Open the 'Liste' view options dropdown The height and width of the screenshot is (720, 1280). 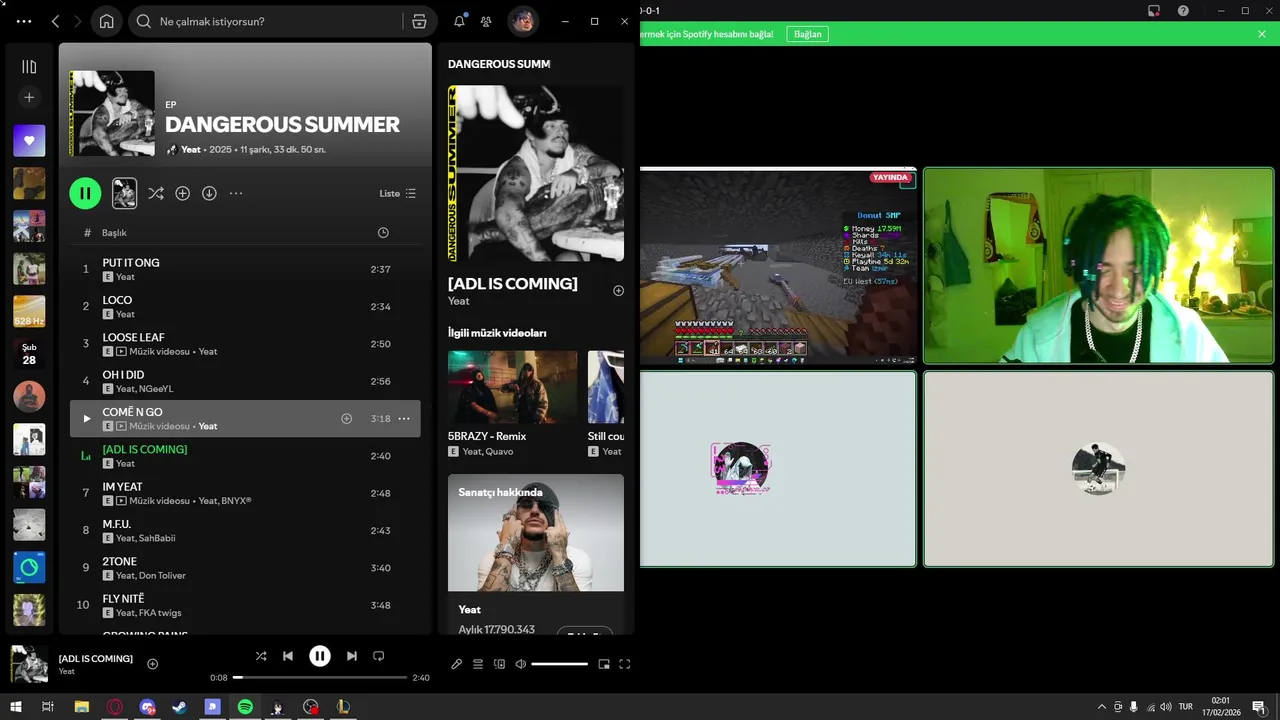click(398, 193)
